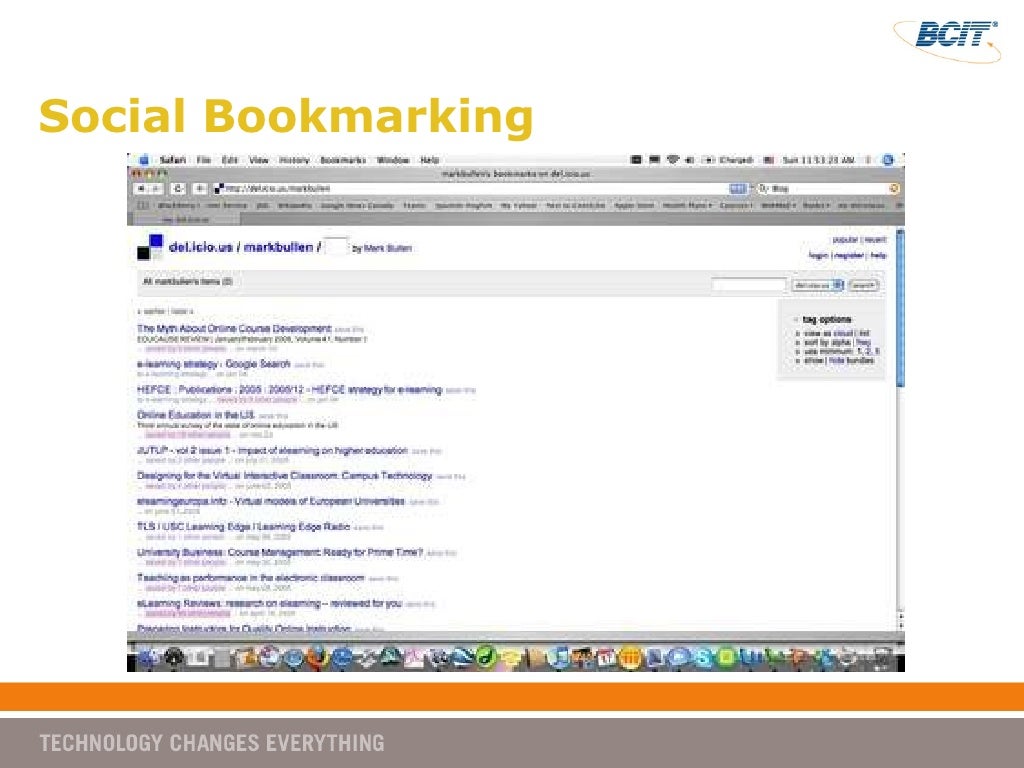Click the register link
Image resolution: width=1024 pixels, height=768 pixels.
pos(849,255)
